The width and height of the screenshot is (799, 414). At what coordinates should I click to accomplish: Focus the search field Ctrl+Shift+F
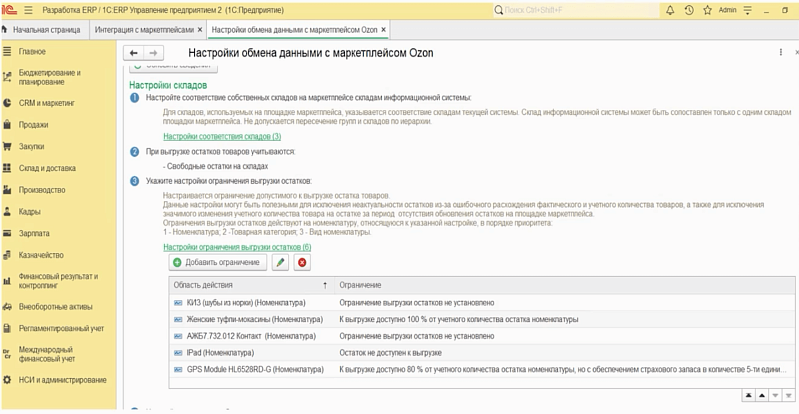[576, 10]
